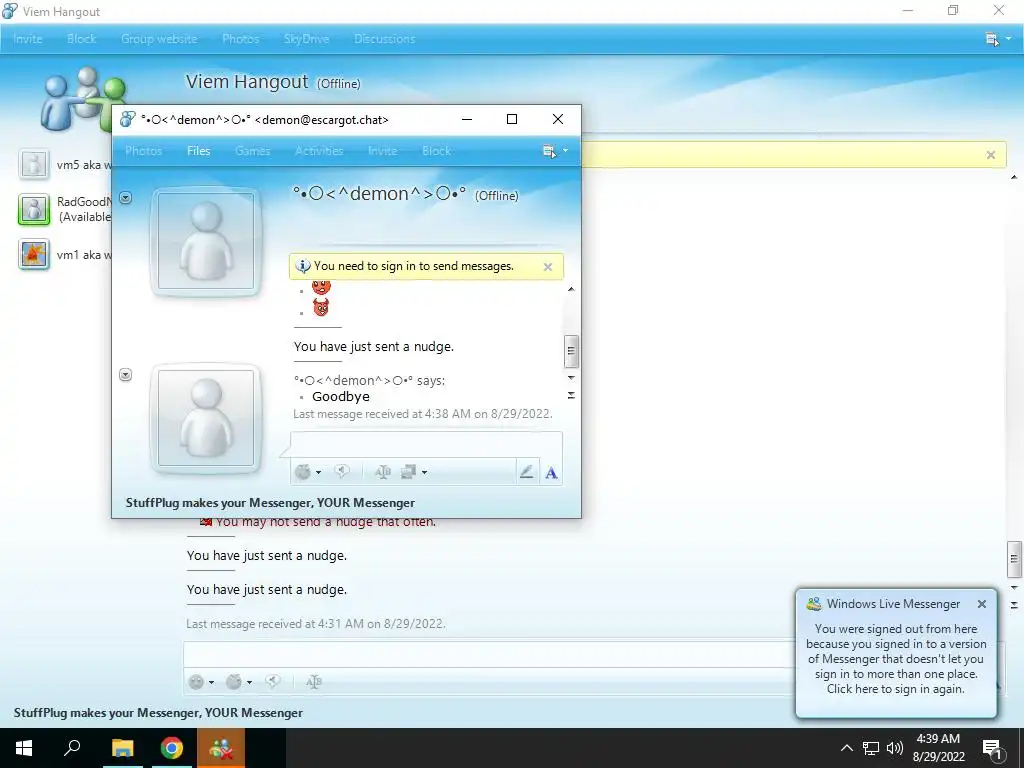Open File Explorer from taskbar
This screenshot has height=768, width=1024.
pyautogui.click(x=122, y=748)
